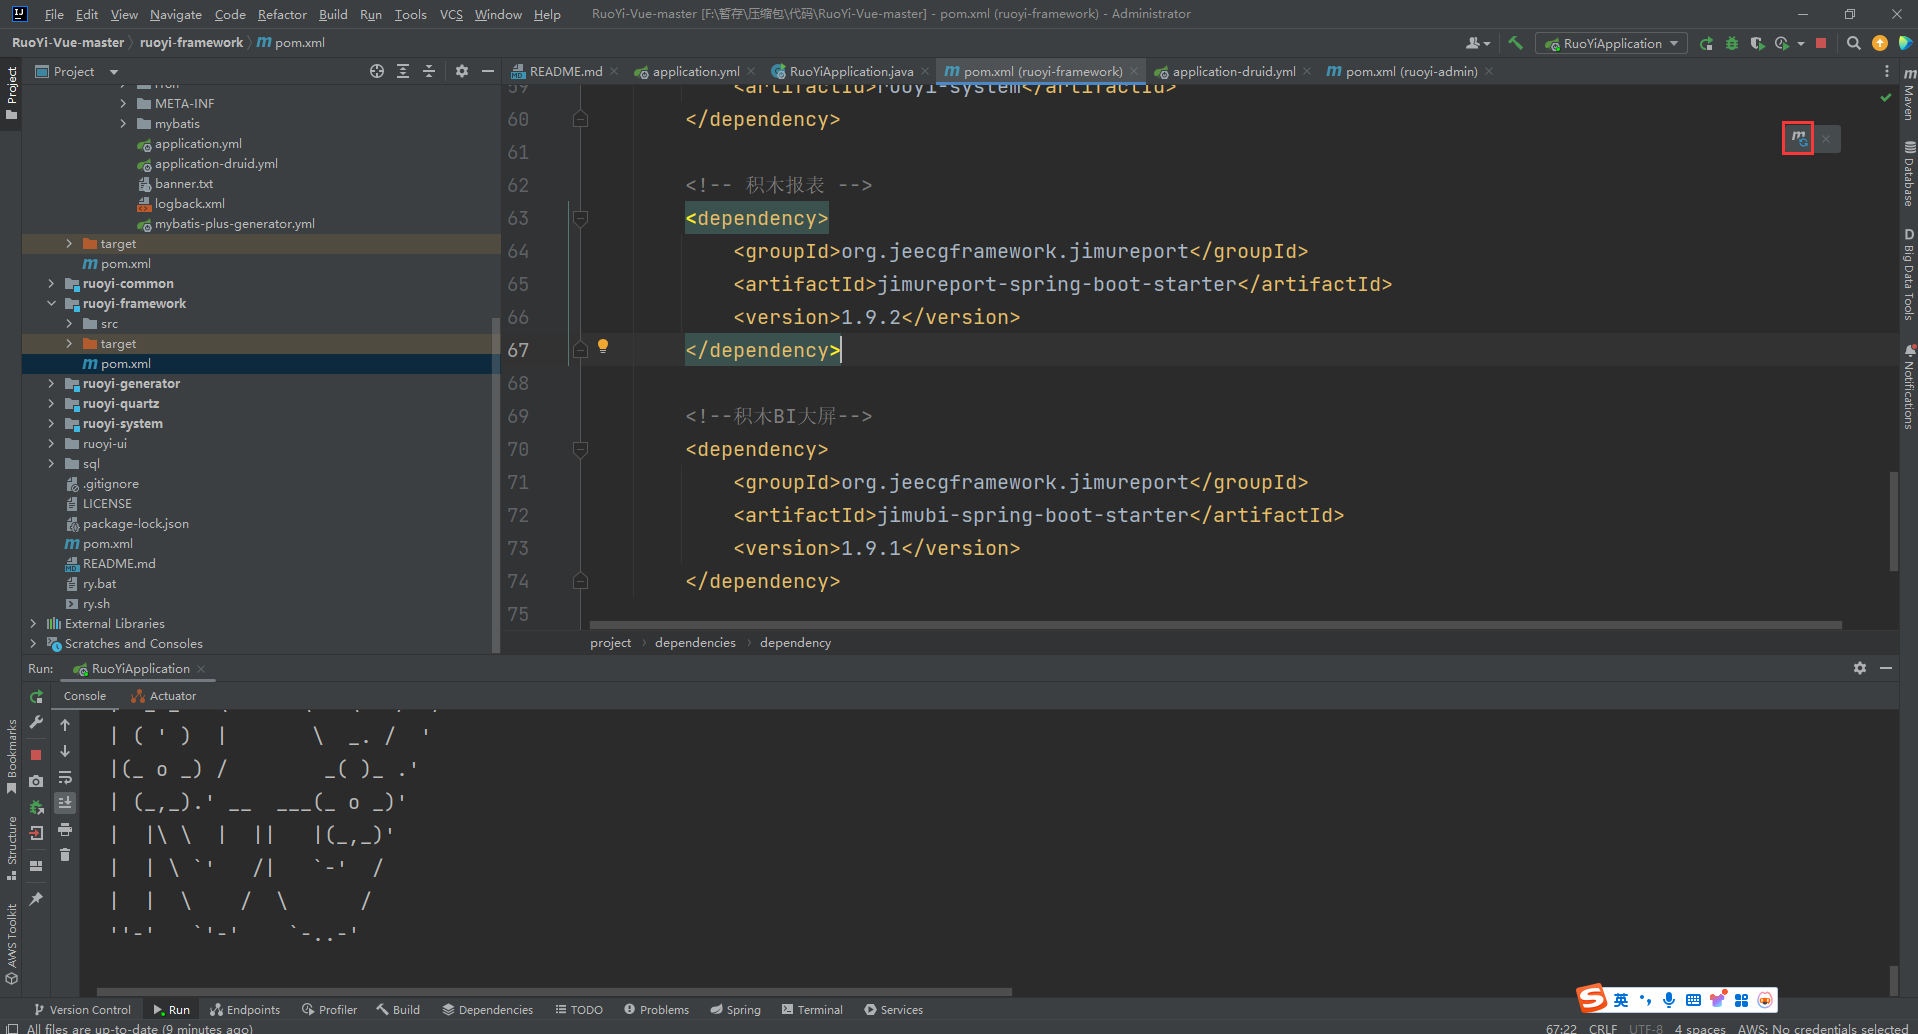Screen dimensions: 1918x1034
Task: Open code with me user dropdown
Action: pos(1477,43)
